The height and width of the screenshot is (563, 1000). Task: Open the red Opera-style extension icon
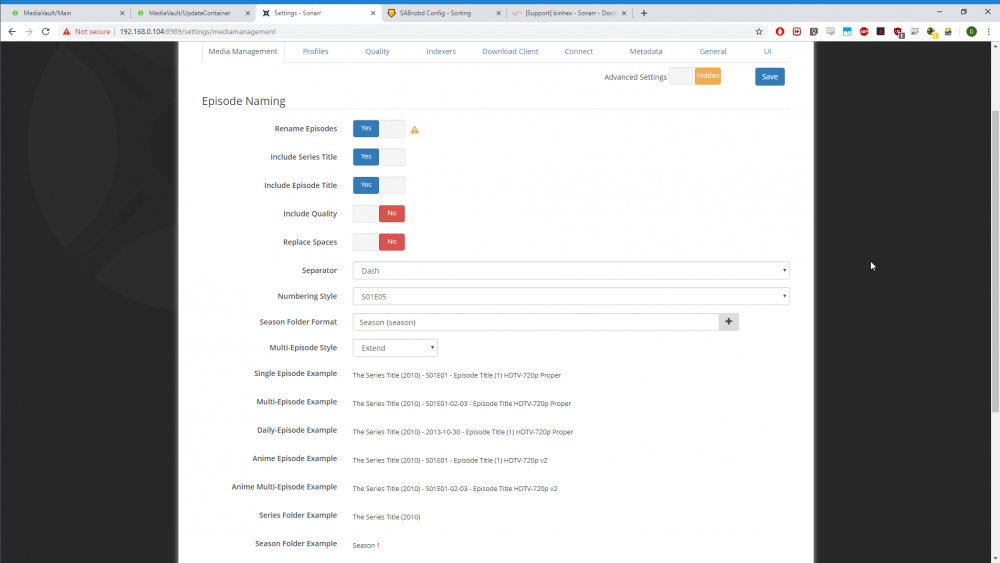point(780,31)
